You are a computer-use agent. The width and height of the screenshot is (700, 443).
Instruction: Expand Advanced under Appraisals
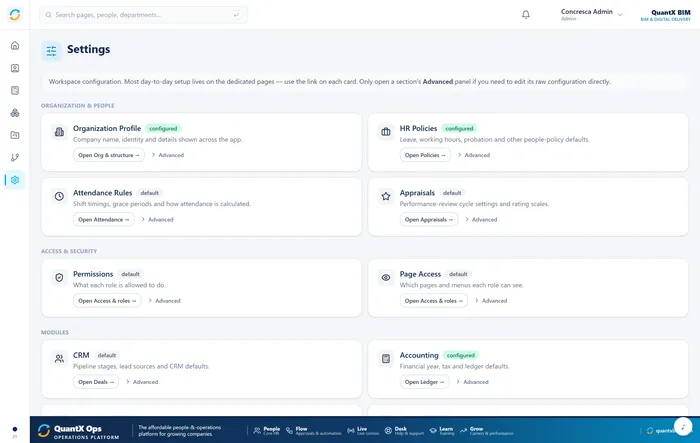tap(481, 219)
